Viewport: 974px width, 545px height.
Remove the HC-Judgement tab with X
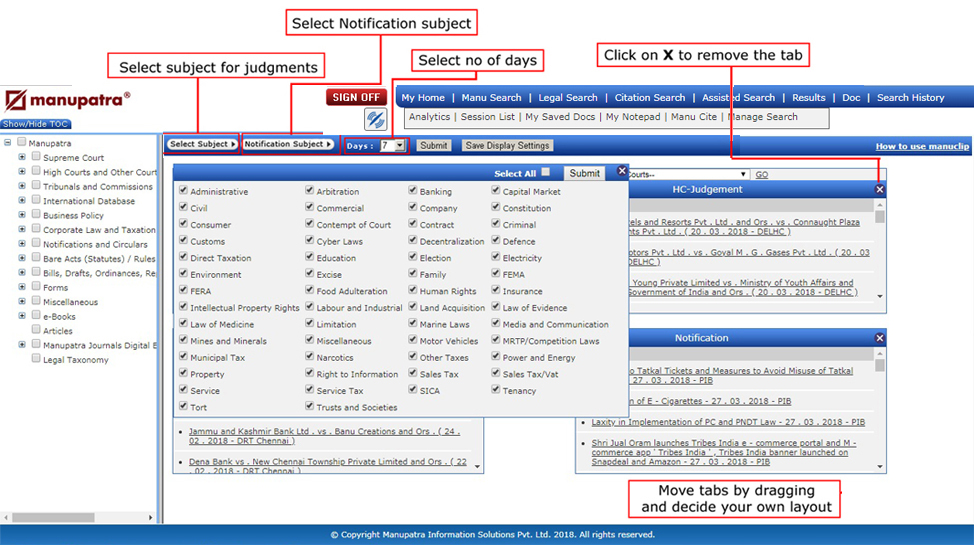click(x=879, y=190)
